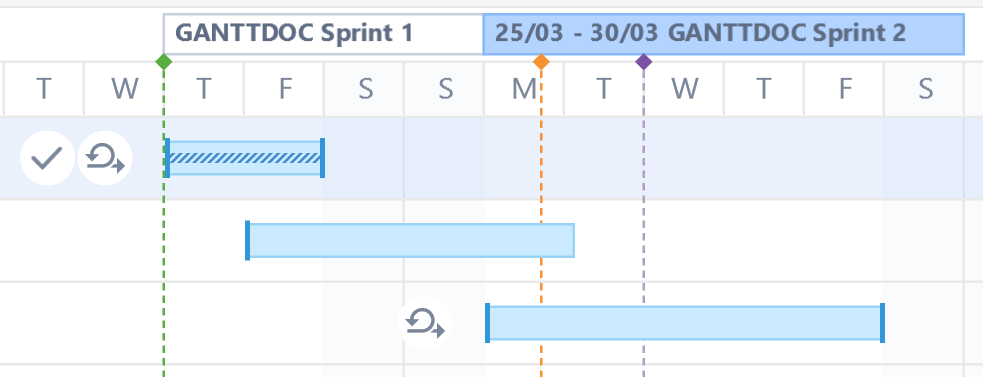Select the orange diamond timeline marker
Screen dimensions: 983x377
pos(541,61)
